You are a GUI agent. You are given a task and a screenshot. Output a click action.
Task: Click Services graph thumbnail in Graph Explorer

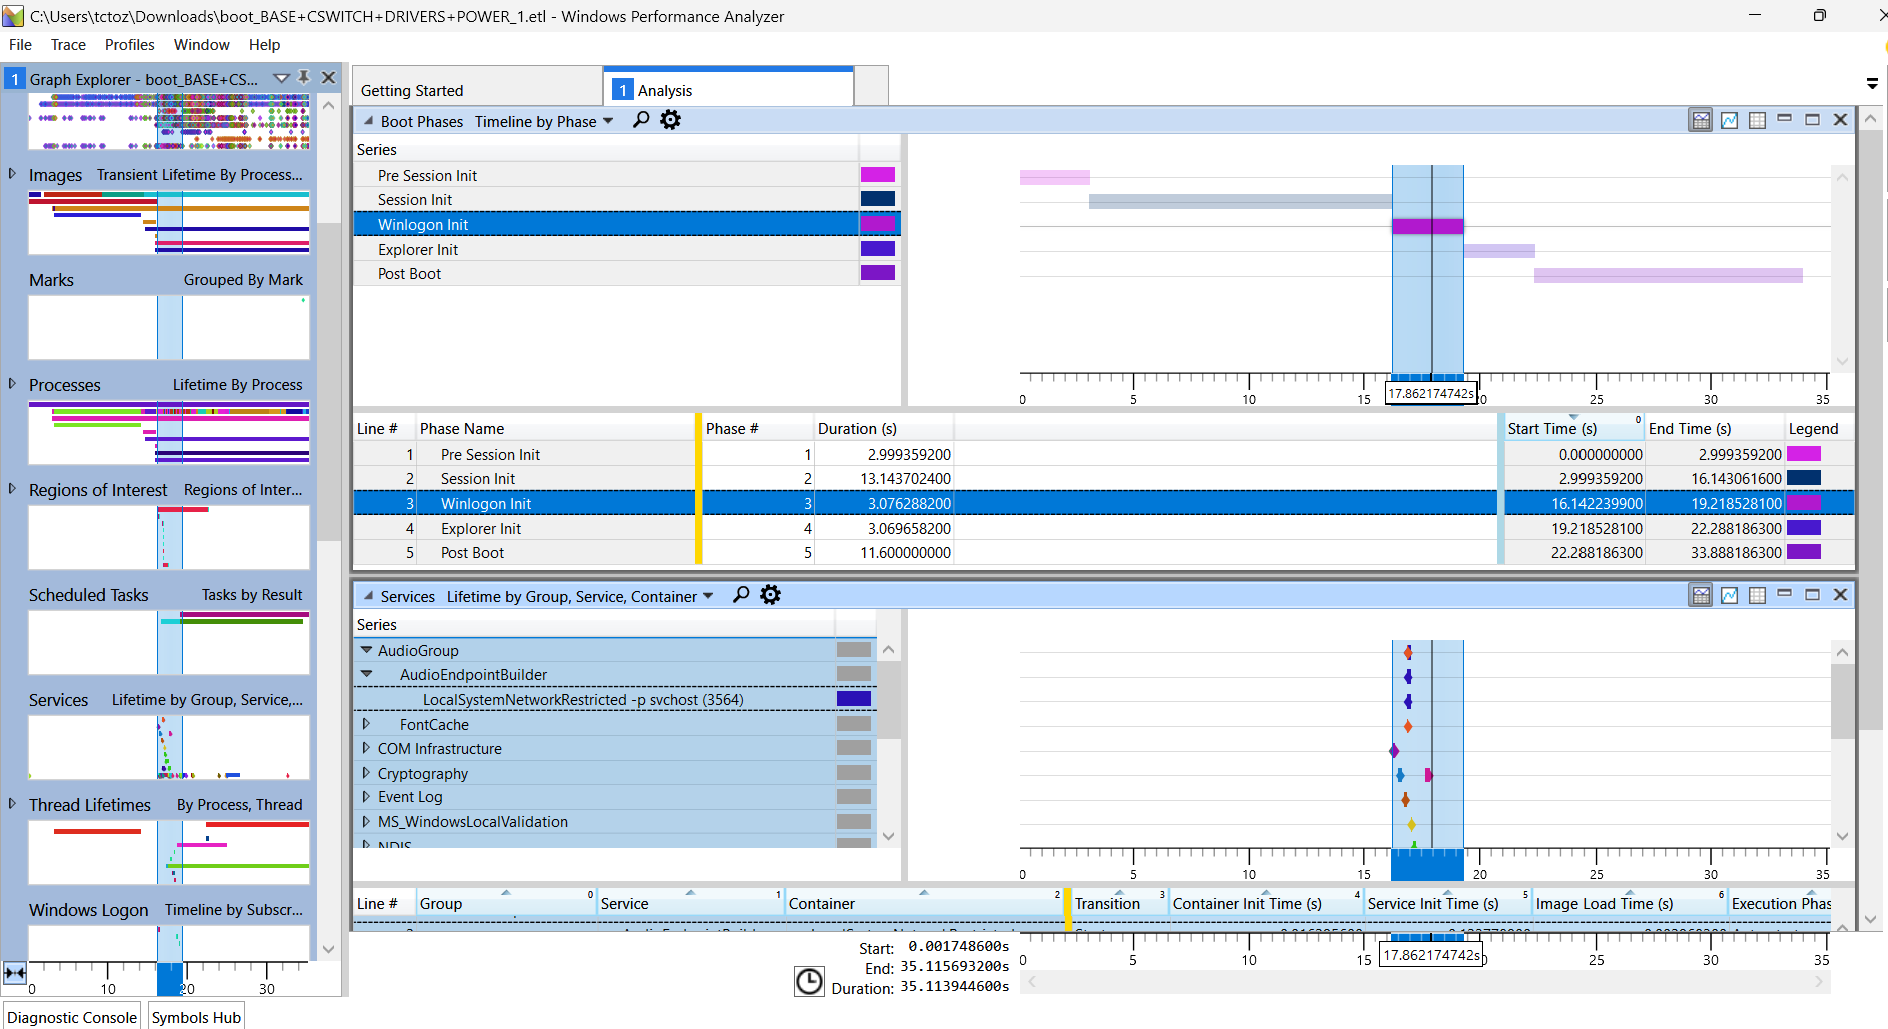click(169, 747)
